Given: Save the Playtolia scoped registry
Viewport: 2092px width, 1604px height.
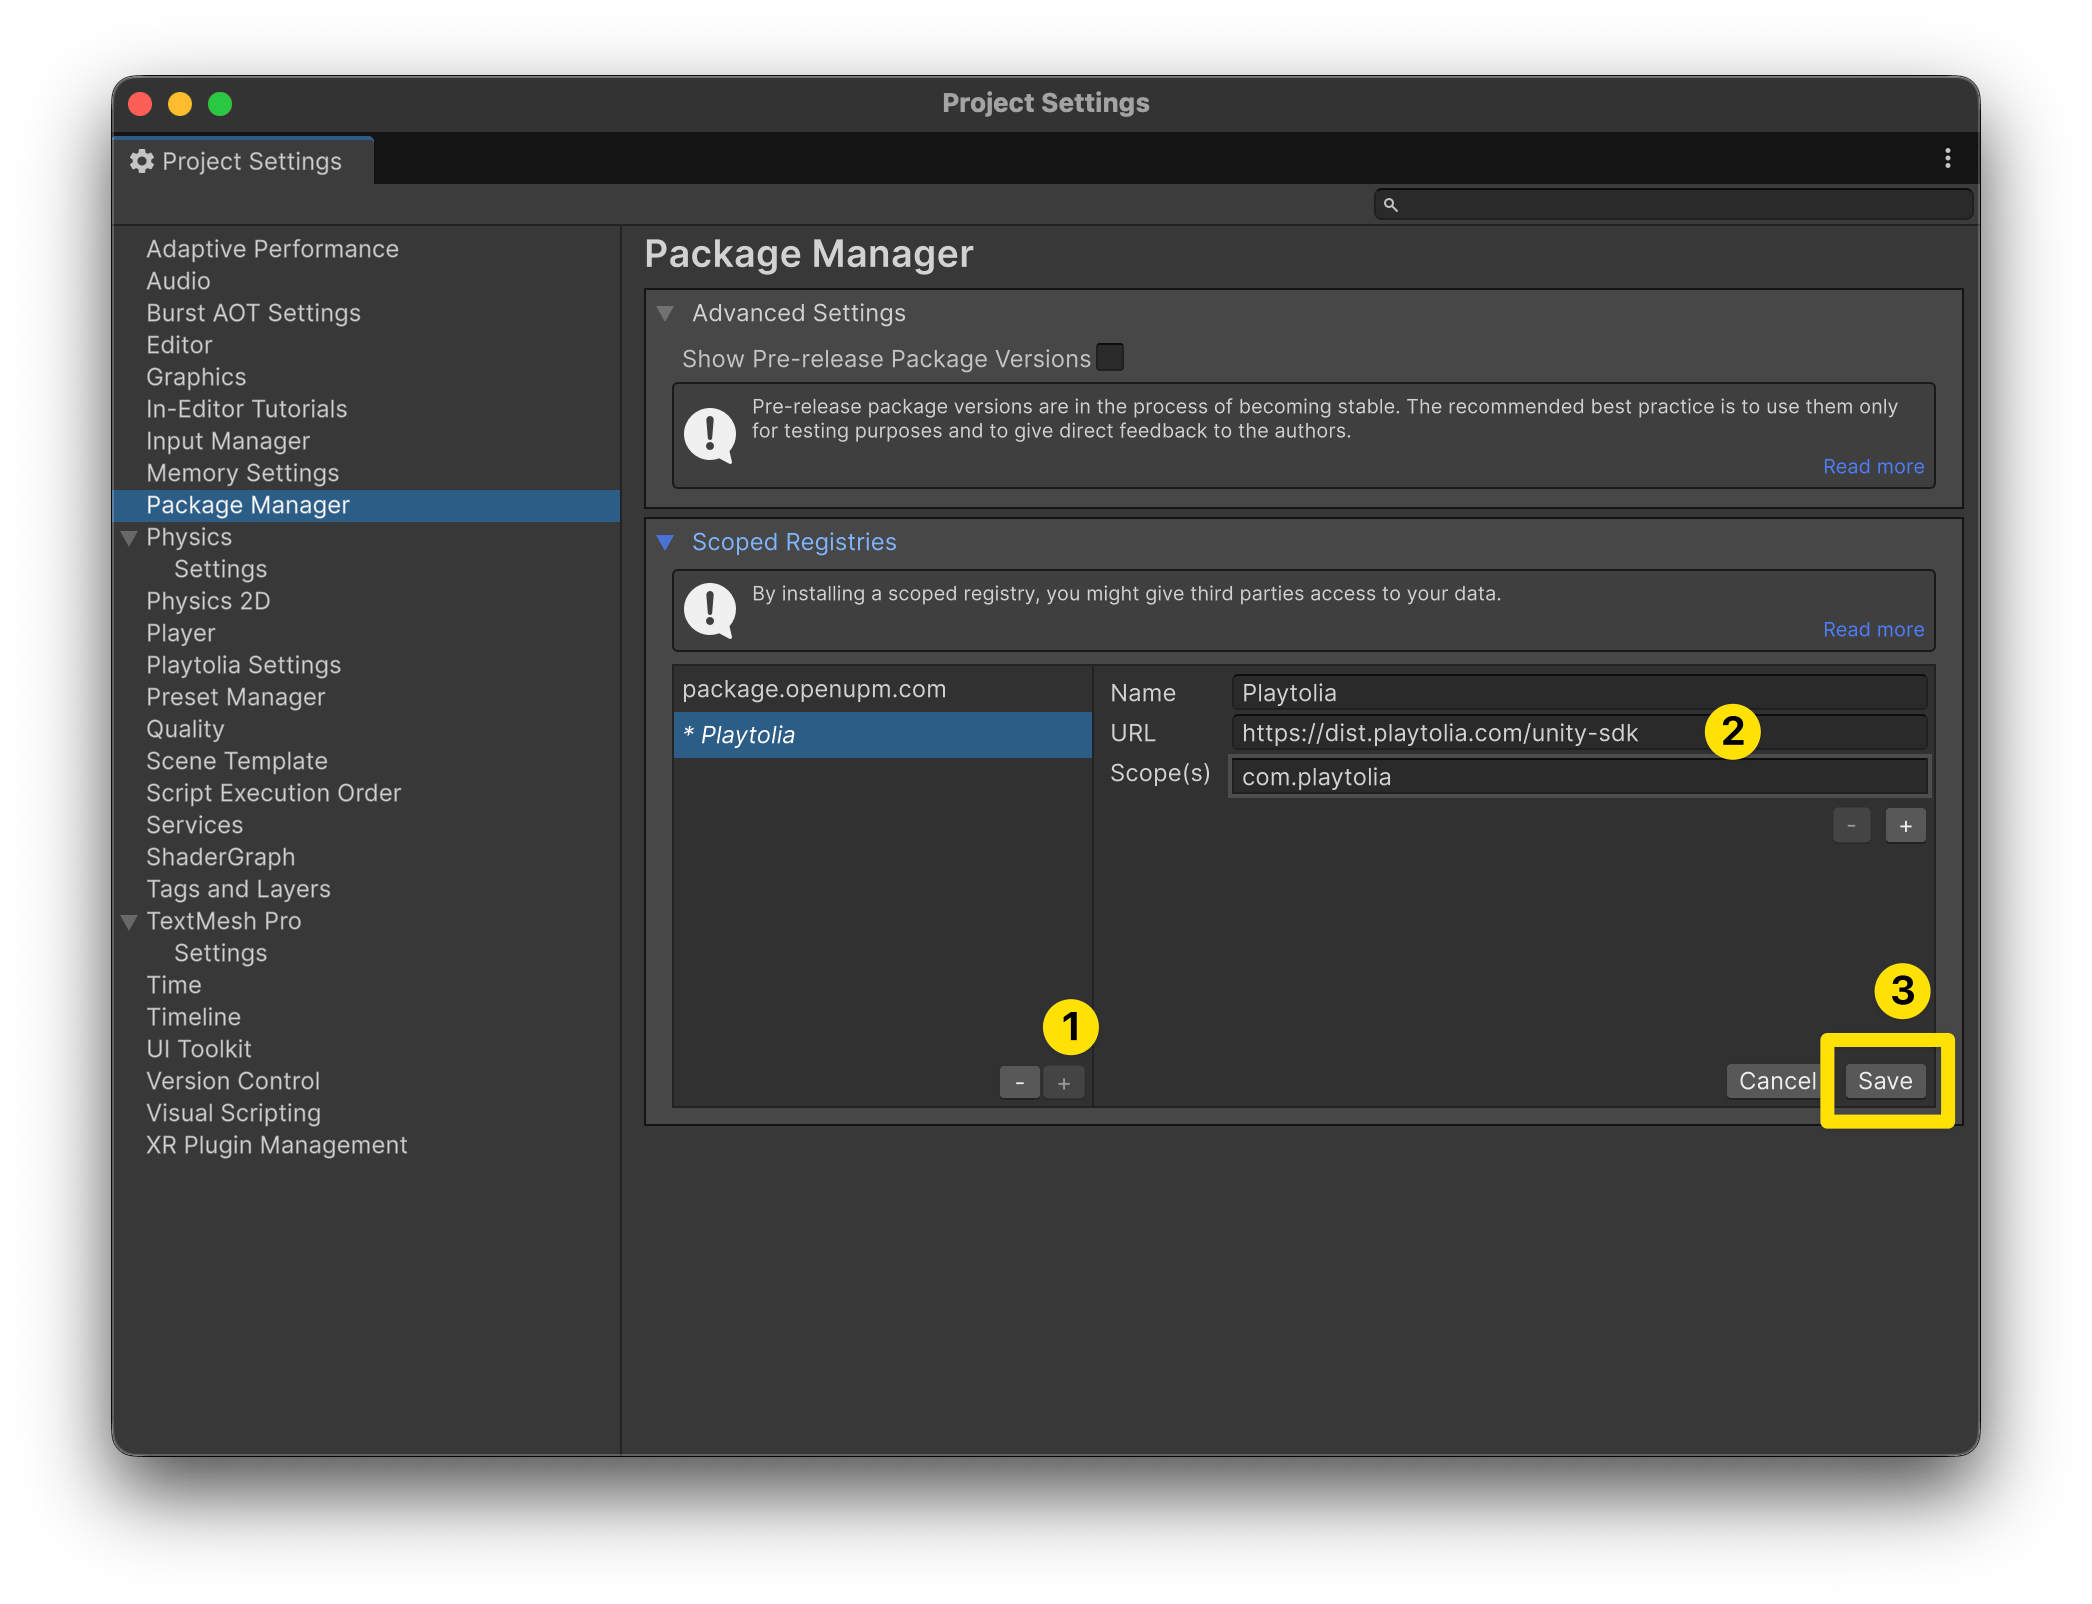Looking at the screenshot, I should (x=1885, y=1081).
